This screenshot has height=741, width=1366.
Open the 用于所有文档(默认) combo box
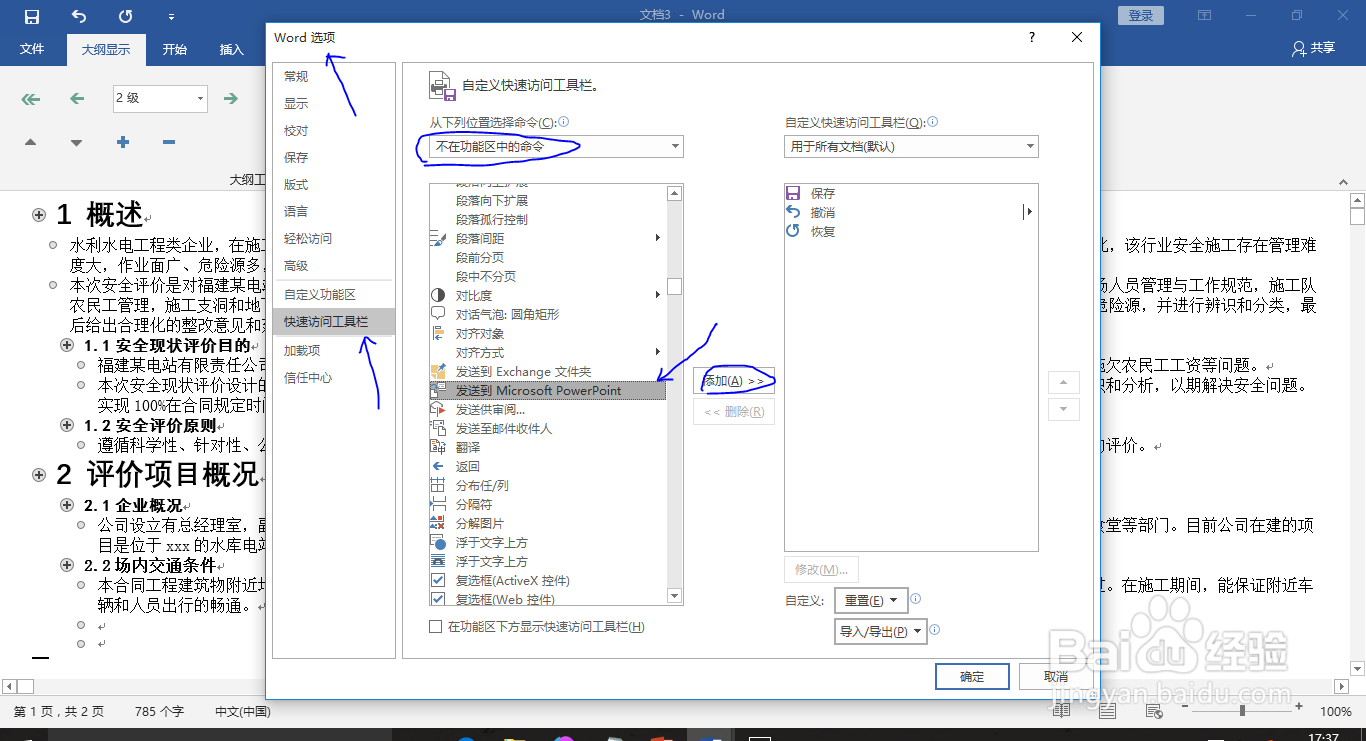pos(911,146)
